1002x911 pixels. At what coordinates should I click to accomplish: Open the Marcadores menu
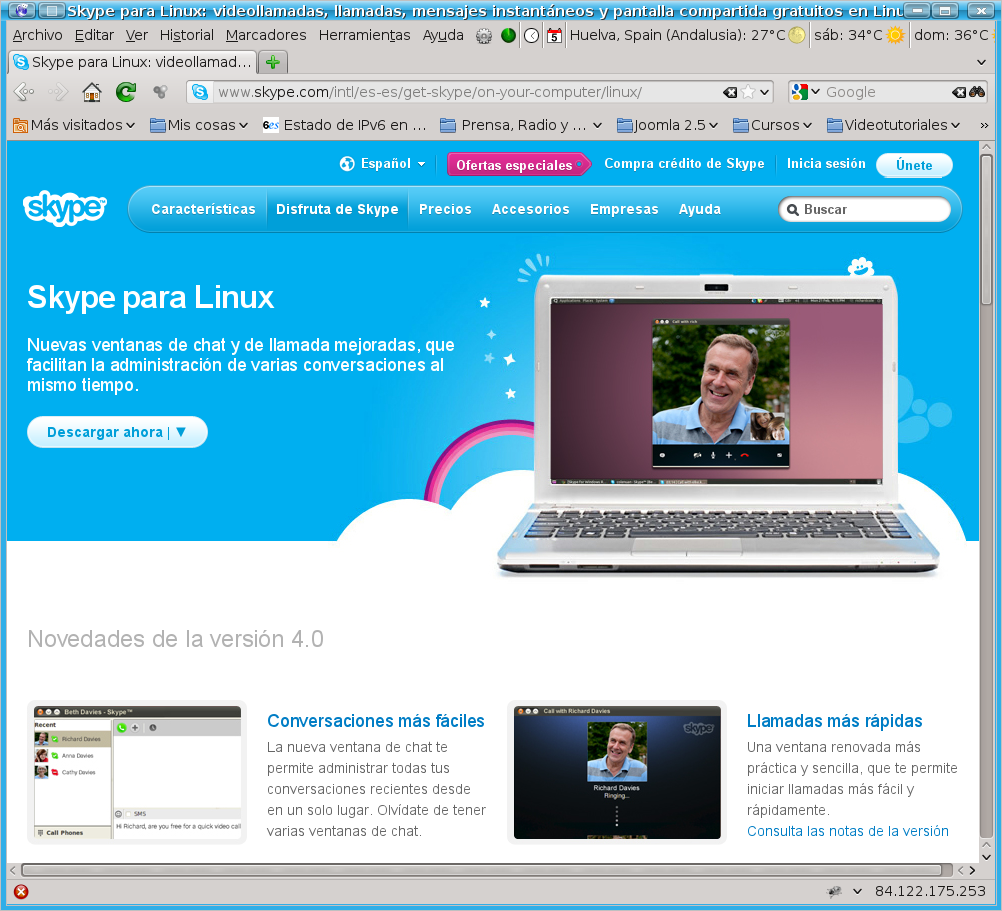(x=266, y=36)
